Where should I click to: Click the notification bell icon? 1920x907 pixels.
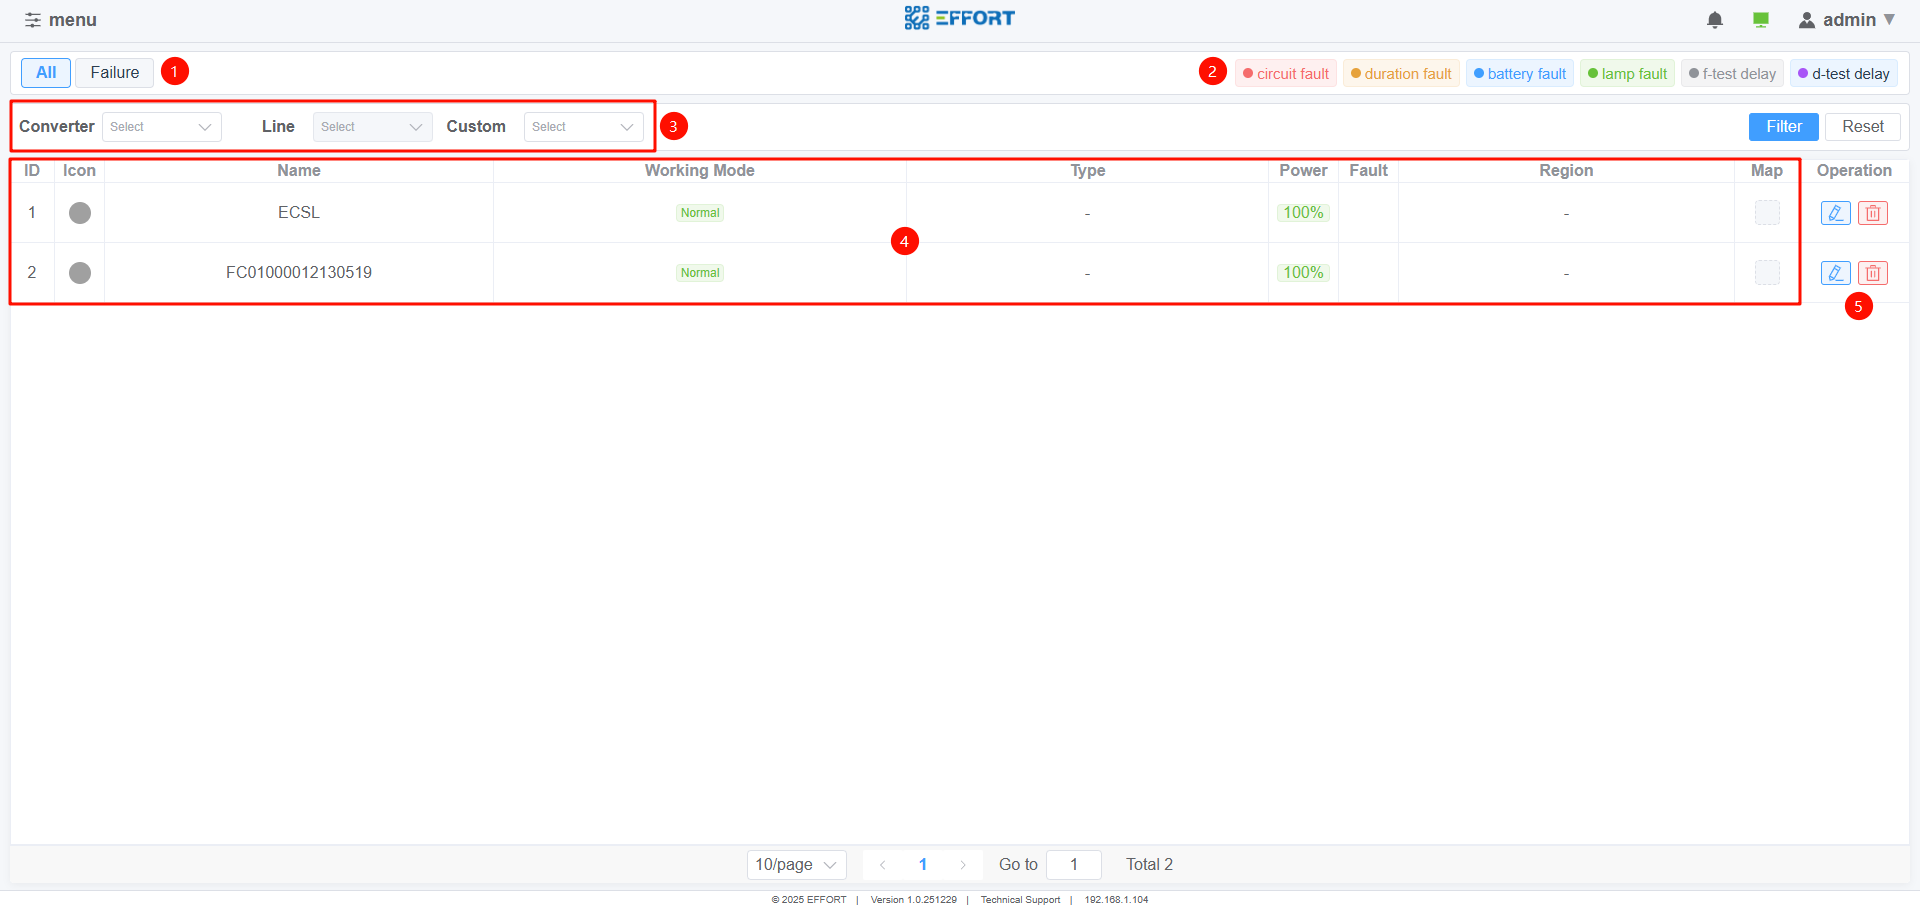(x=1714, y=20)
